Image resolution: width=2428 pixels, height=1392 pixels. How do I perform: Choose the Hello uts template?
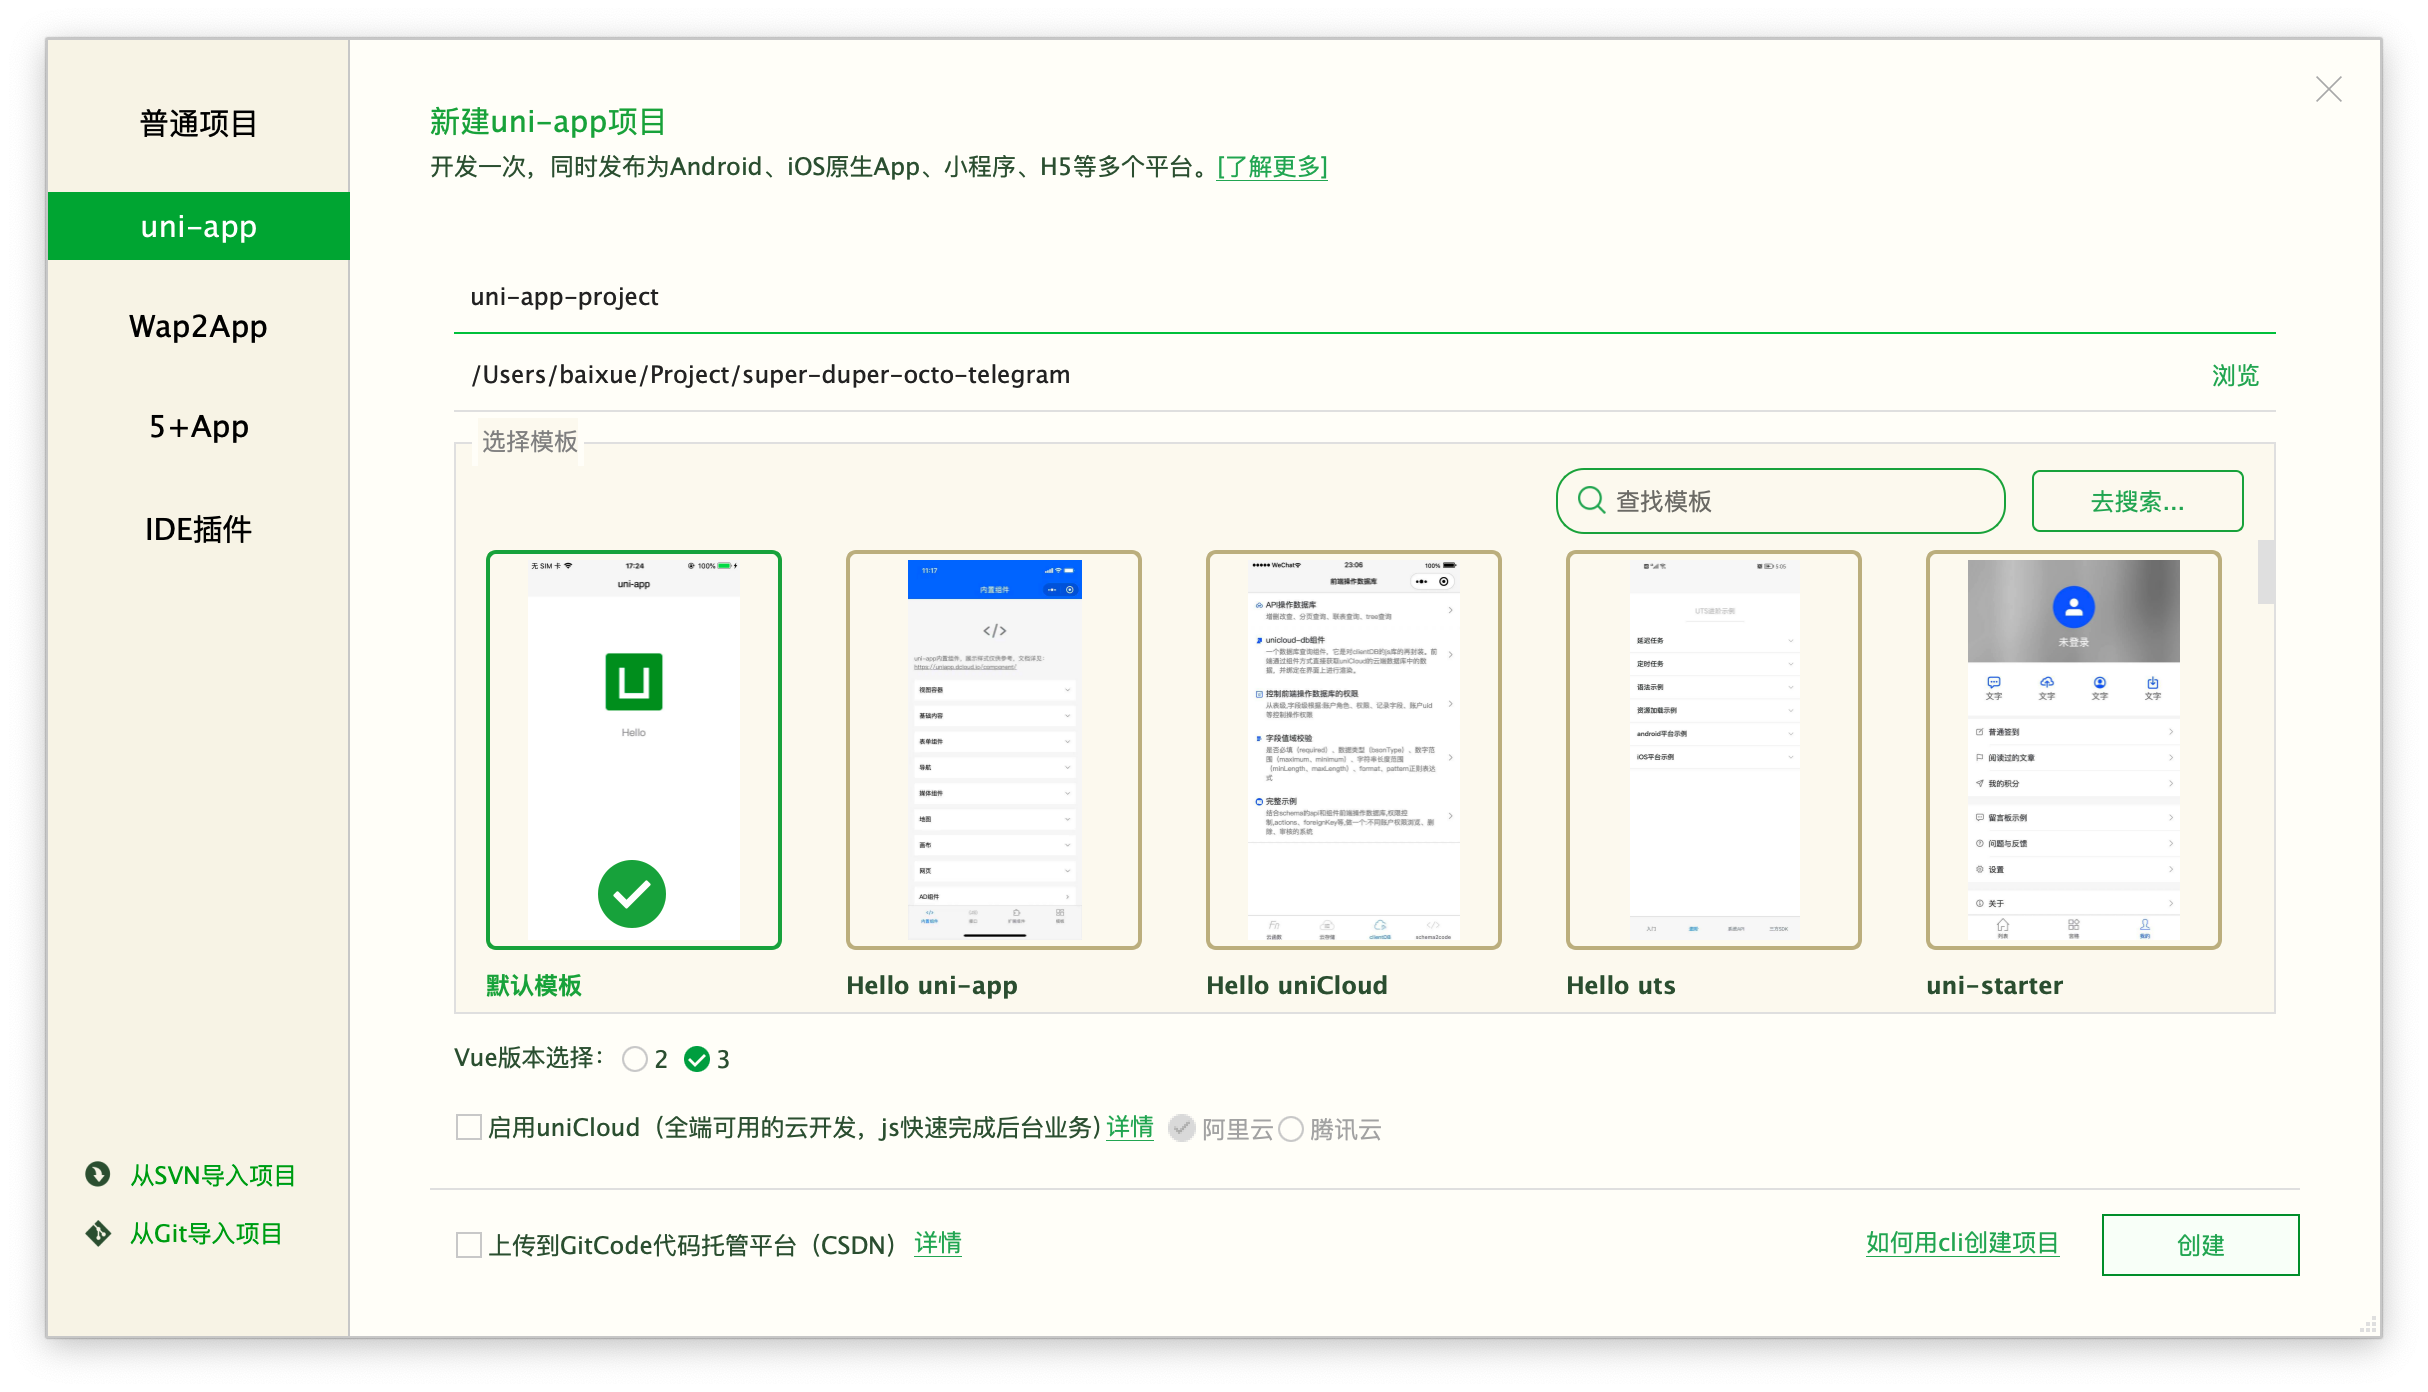(1713, 749)
